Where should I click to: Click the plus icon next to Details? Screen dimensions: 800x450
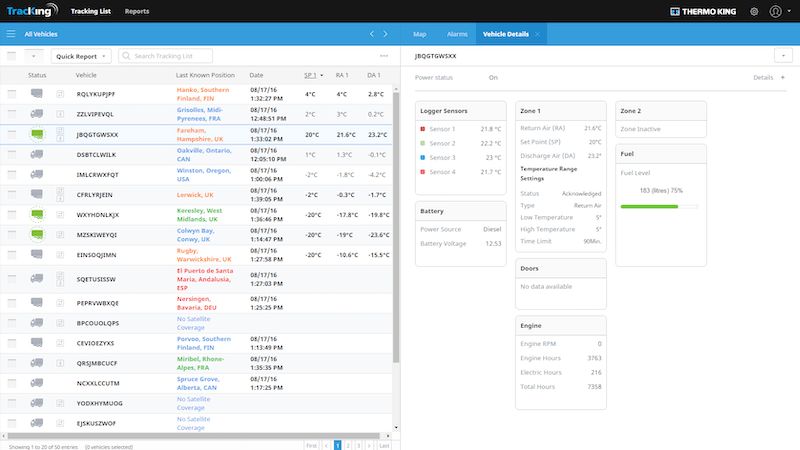pos(782,77)
